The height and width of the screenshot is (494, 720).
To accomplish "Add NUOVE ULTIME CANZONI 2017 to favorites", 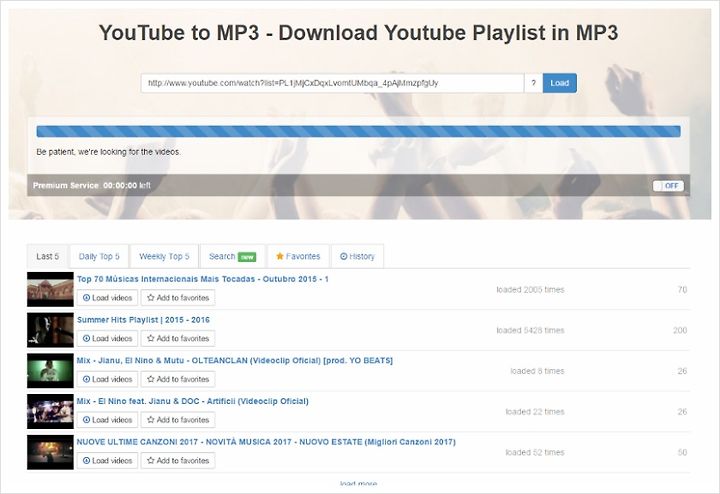I will coord(178,460).
